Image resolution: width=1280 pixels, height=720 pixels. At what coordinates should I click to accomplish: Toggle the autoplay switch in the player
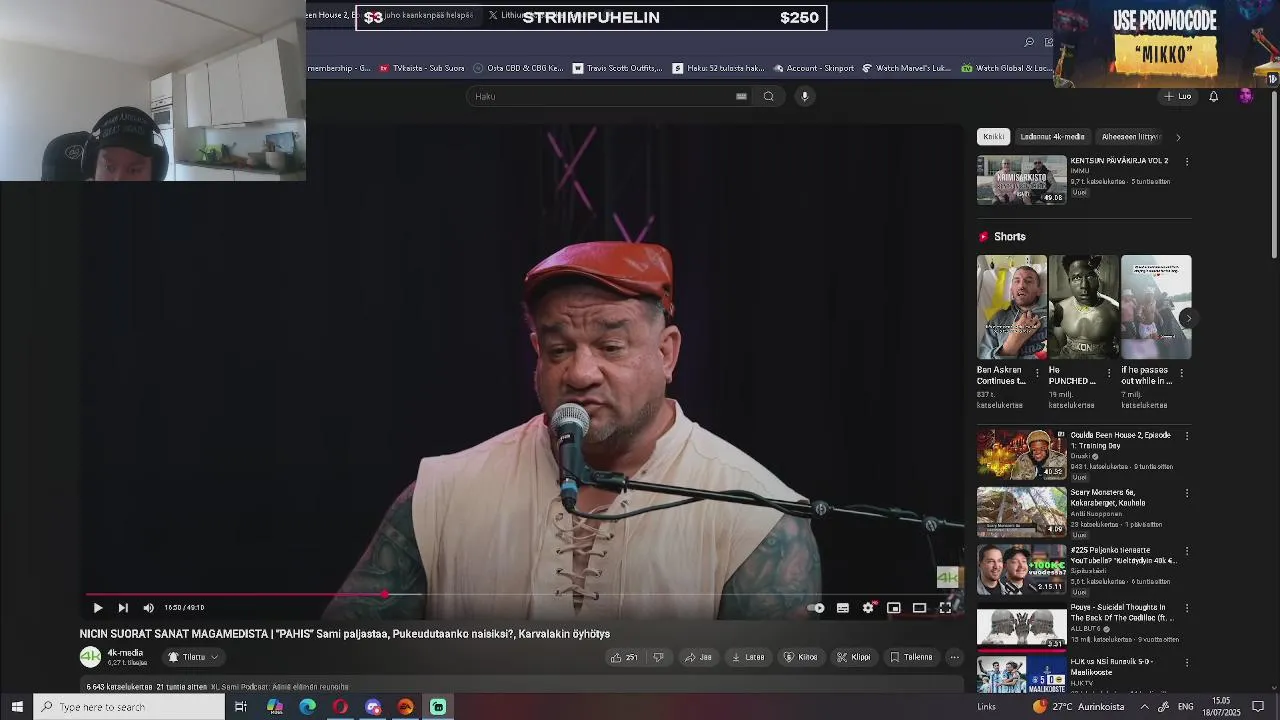pyautogui.click(x=816, y=608)
